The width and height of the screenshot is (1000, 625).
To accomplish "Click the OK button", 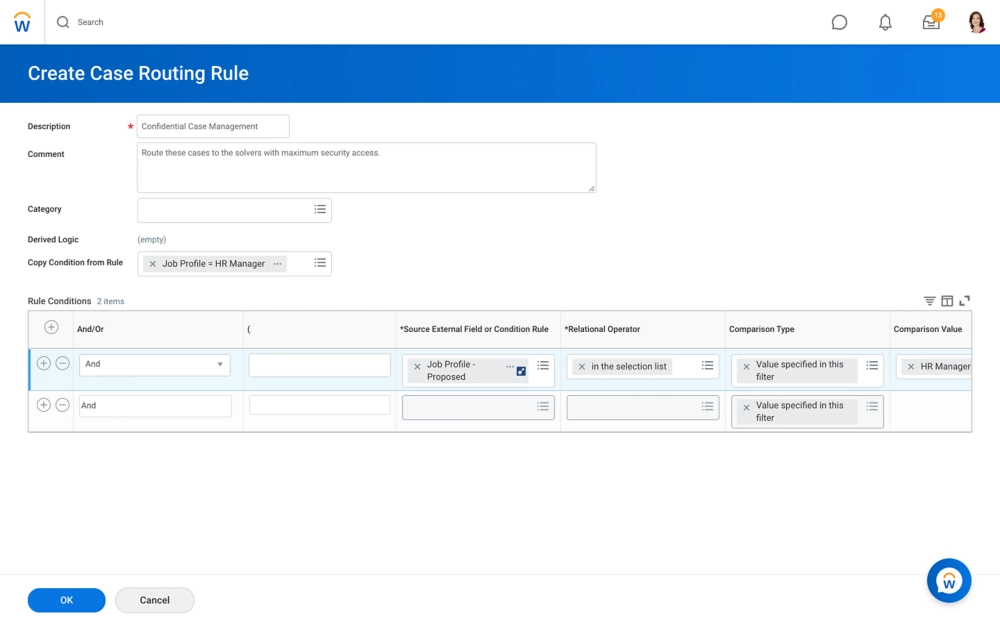I will pyautogui.click(x=66, y=600).
